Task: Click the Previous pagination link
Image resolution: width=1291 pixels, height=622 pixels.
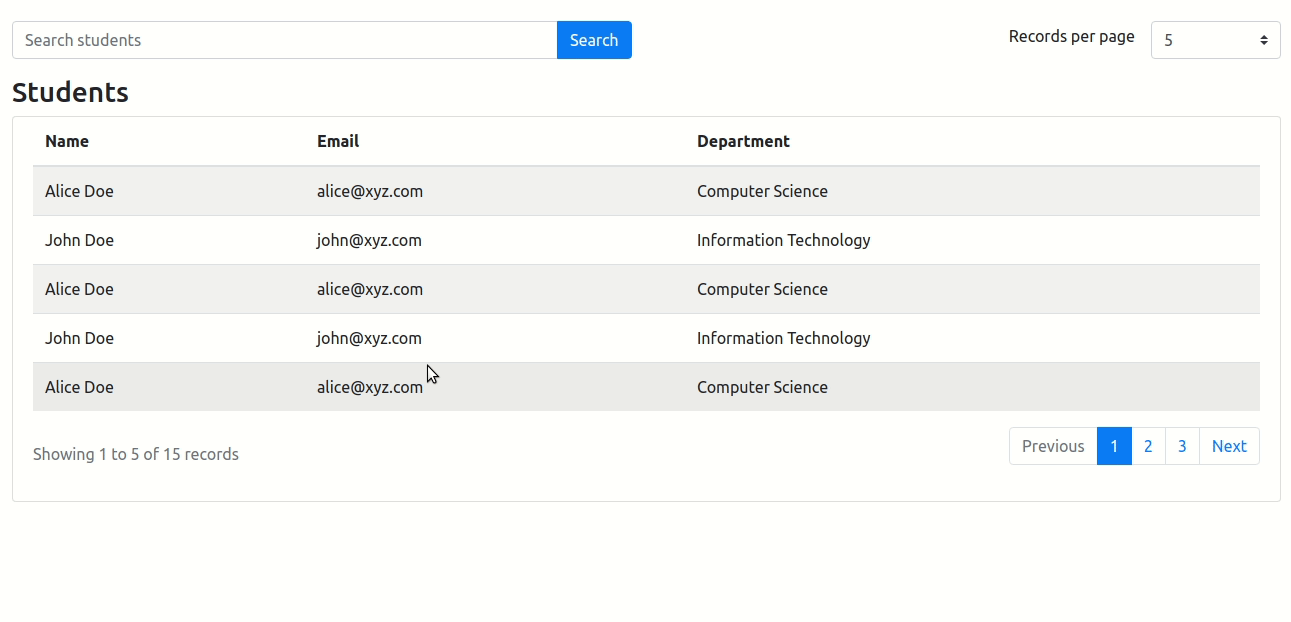Action: click(x=1053, y=446)
